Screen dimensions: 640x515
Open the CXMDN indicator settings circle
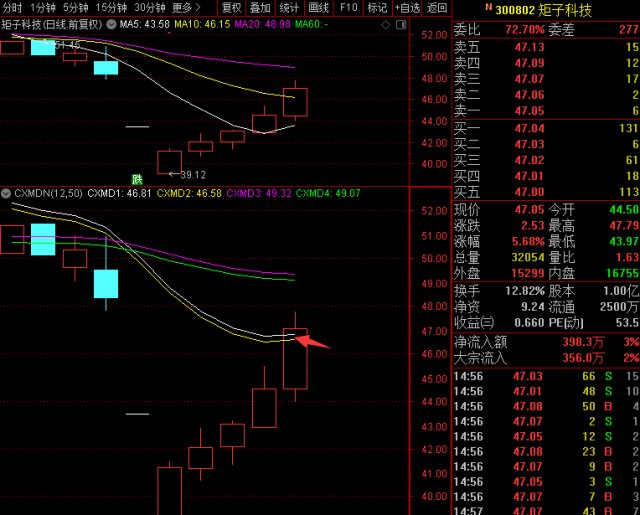pyautogui.click(x=6, y=193)
